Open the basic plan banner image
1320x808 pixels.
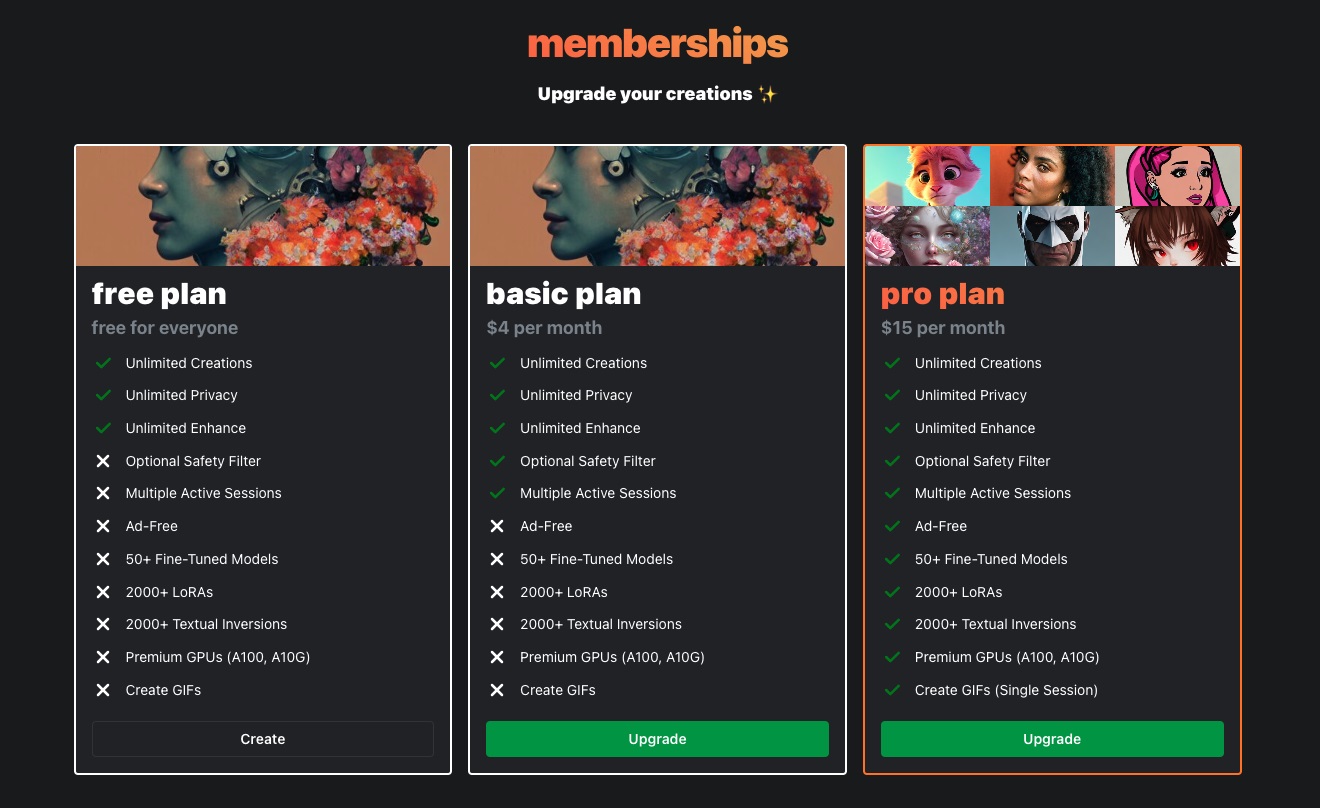tap(657, 206)
